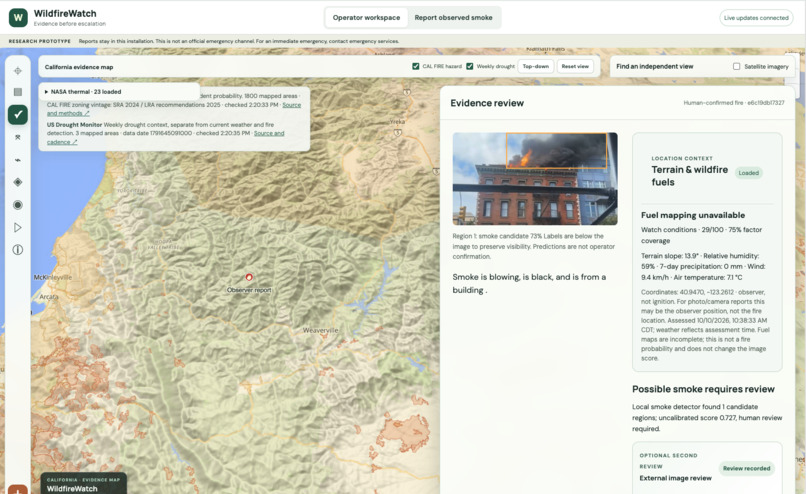Click the WildfireWatch map legend card

[x=83, y=484]
